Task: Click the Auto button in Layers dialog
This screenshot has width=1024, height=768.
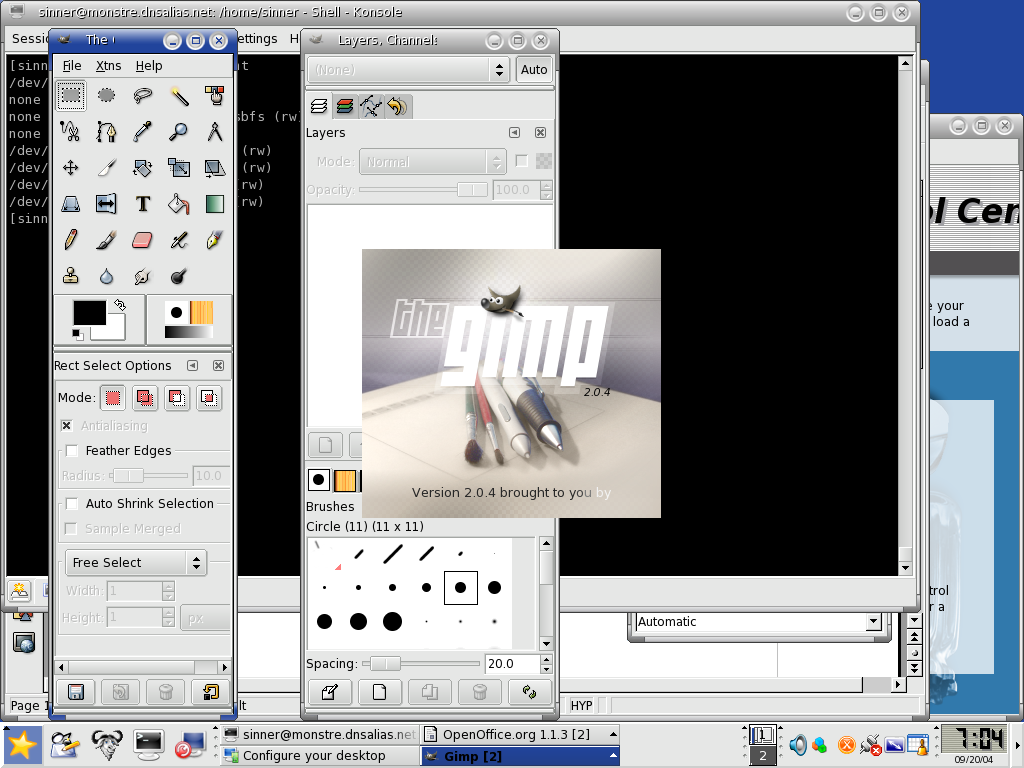Action: (x=534, y=70)
